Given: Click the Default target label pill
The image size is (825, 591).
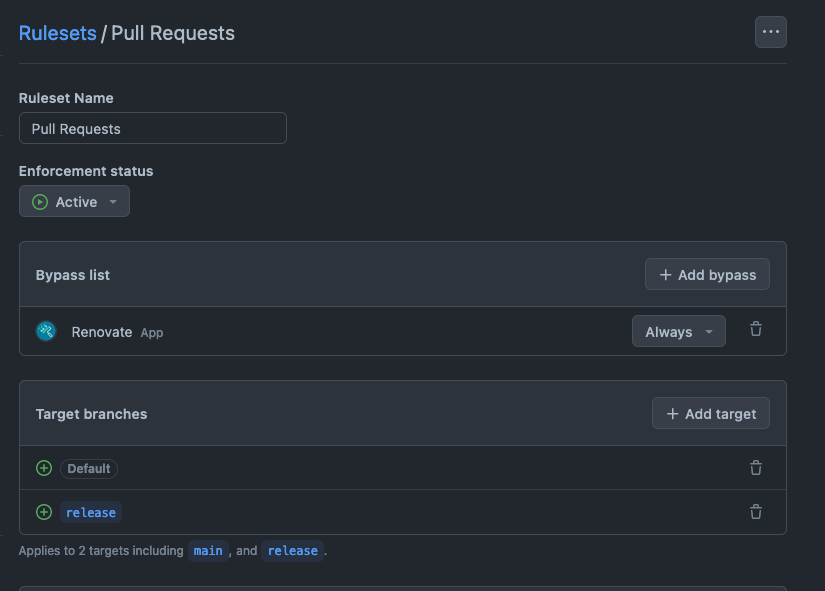Looking at the screenshot, I should coord(89,468).
